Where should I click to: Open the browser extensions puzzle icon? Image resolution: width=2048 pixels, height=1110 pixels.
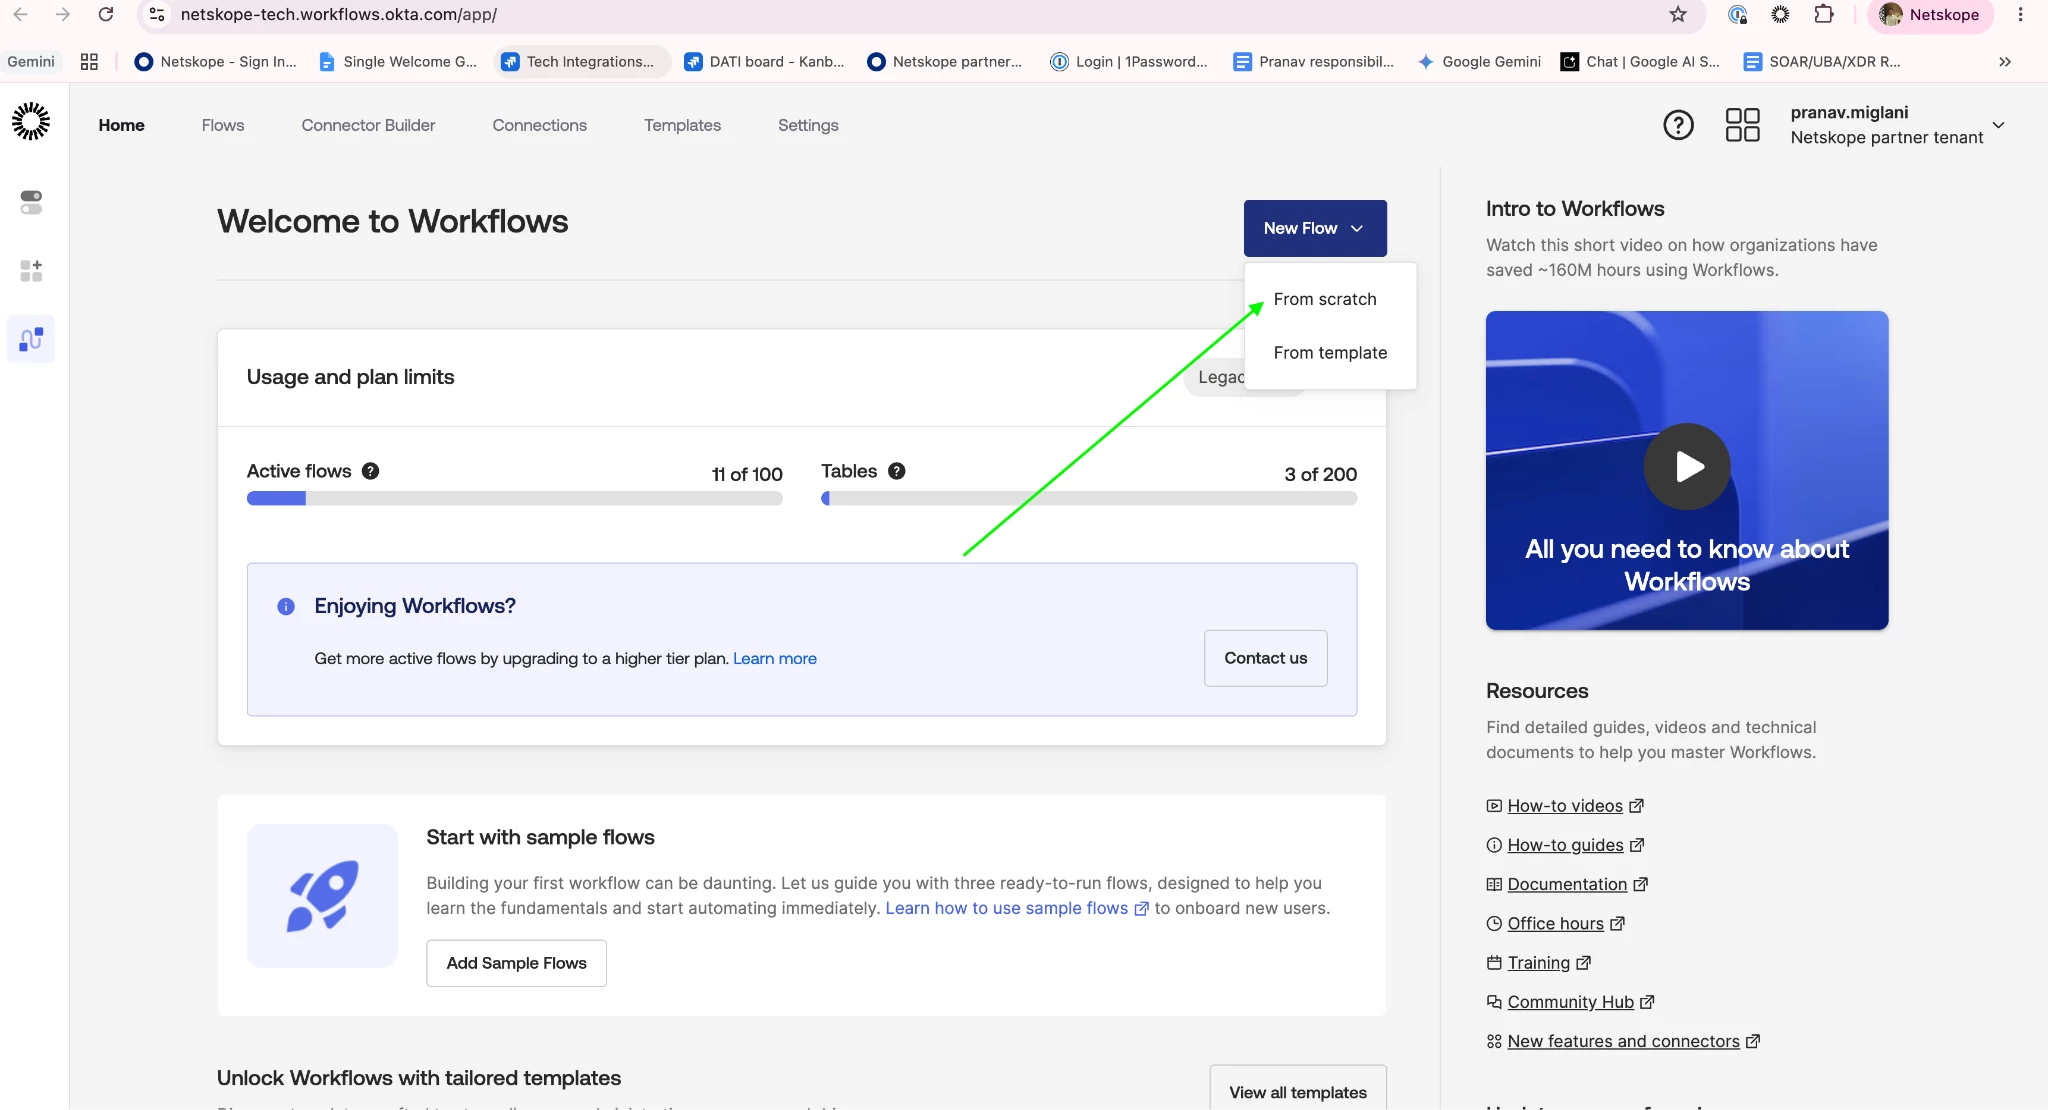pos(1824,14)
